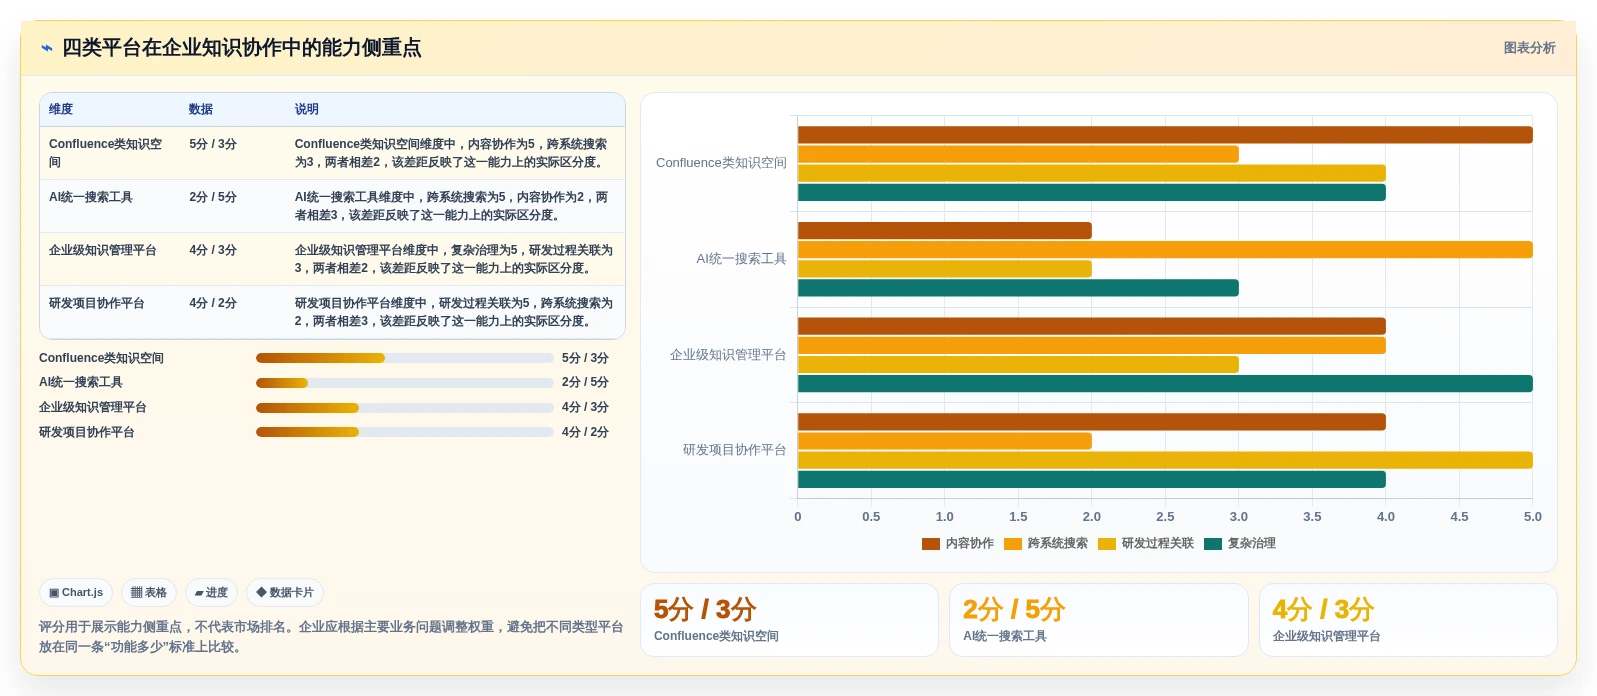
Task: Click description text for AI统一搜索工具 row
Action: tap(451, 206)
